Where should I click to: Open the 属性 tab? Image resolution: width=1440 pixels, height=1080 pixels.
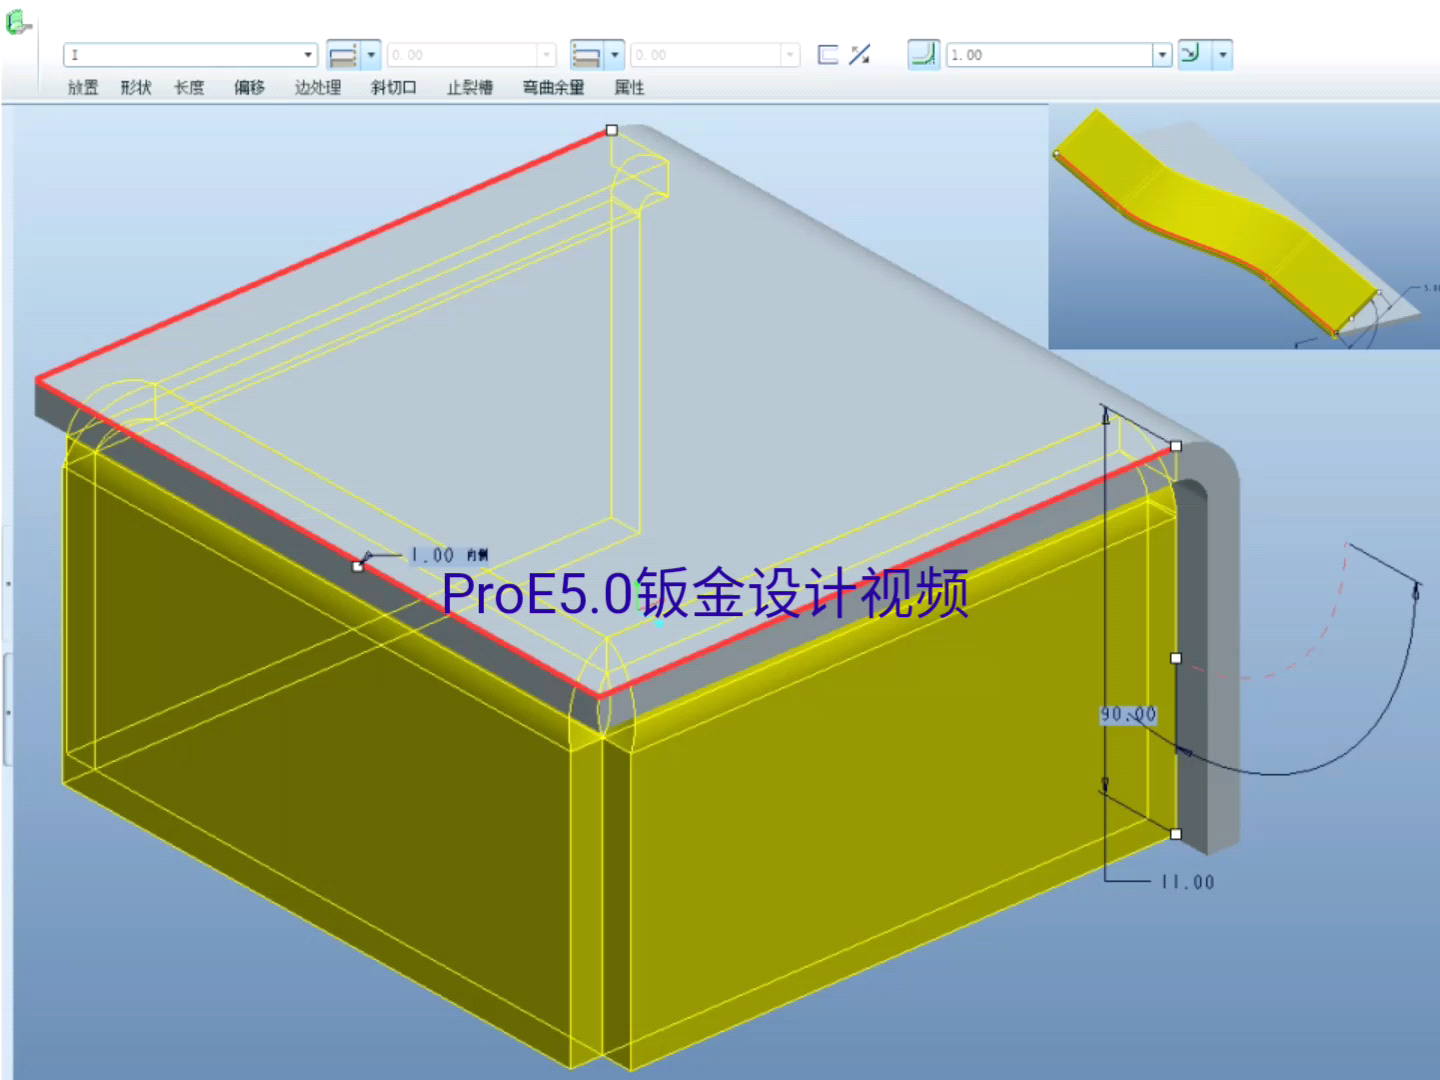(629, 88)
